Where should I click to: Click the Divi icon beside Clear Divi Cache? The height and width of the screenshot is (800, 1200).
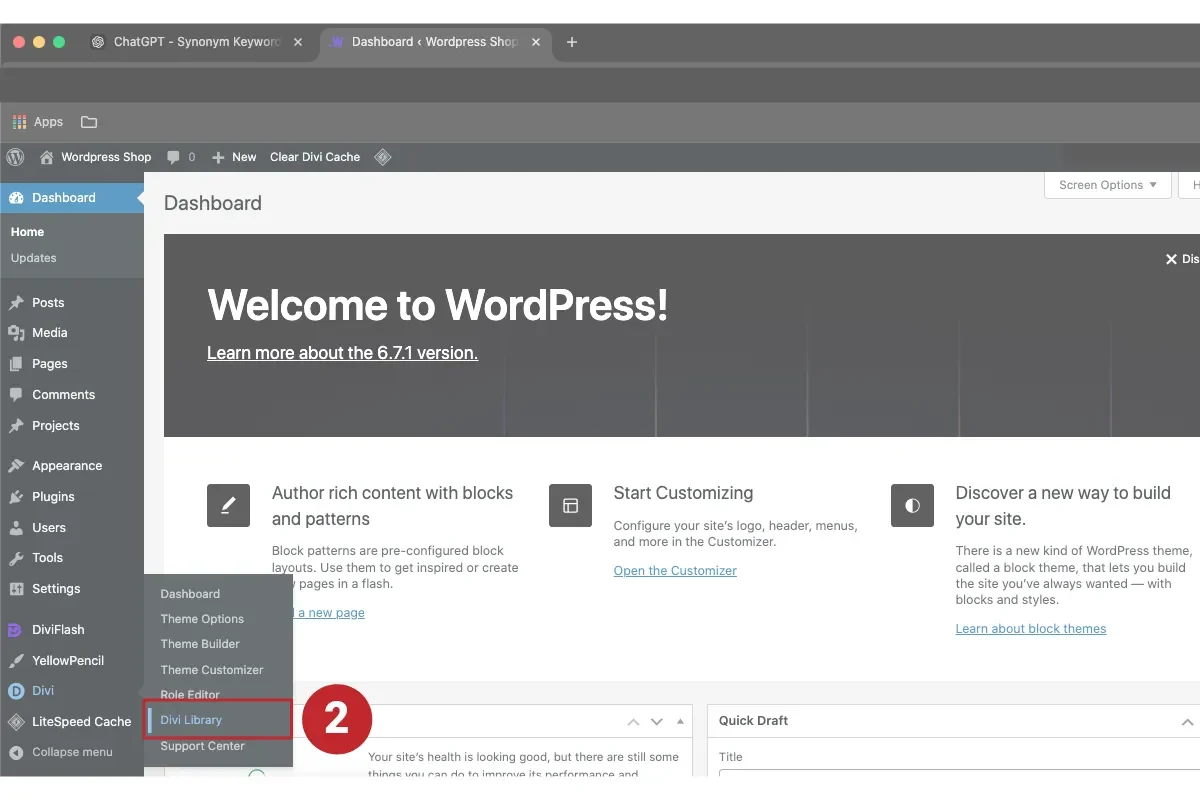pos(382,157)
